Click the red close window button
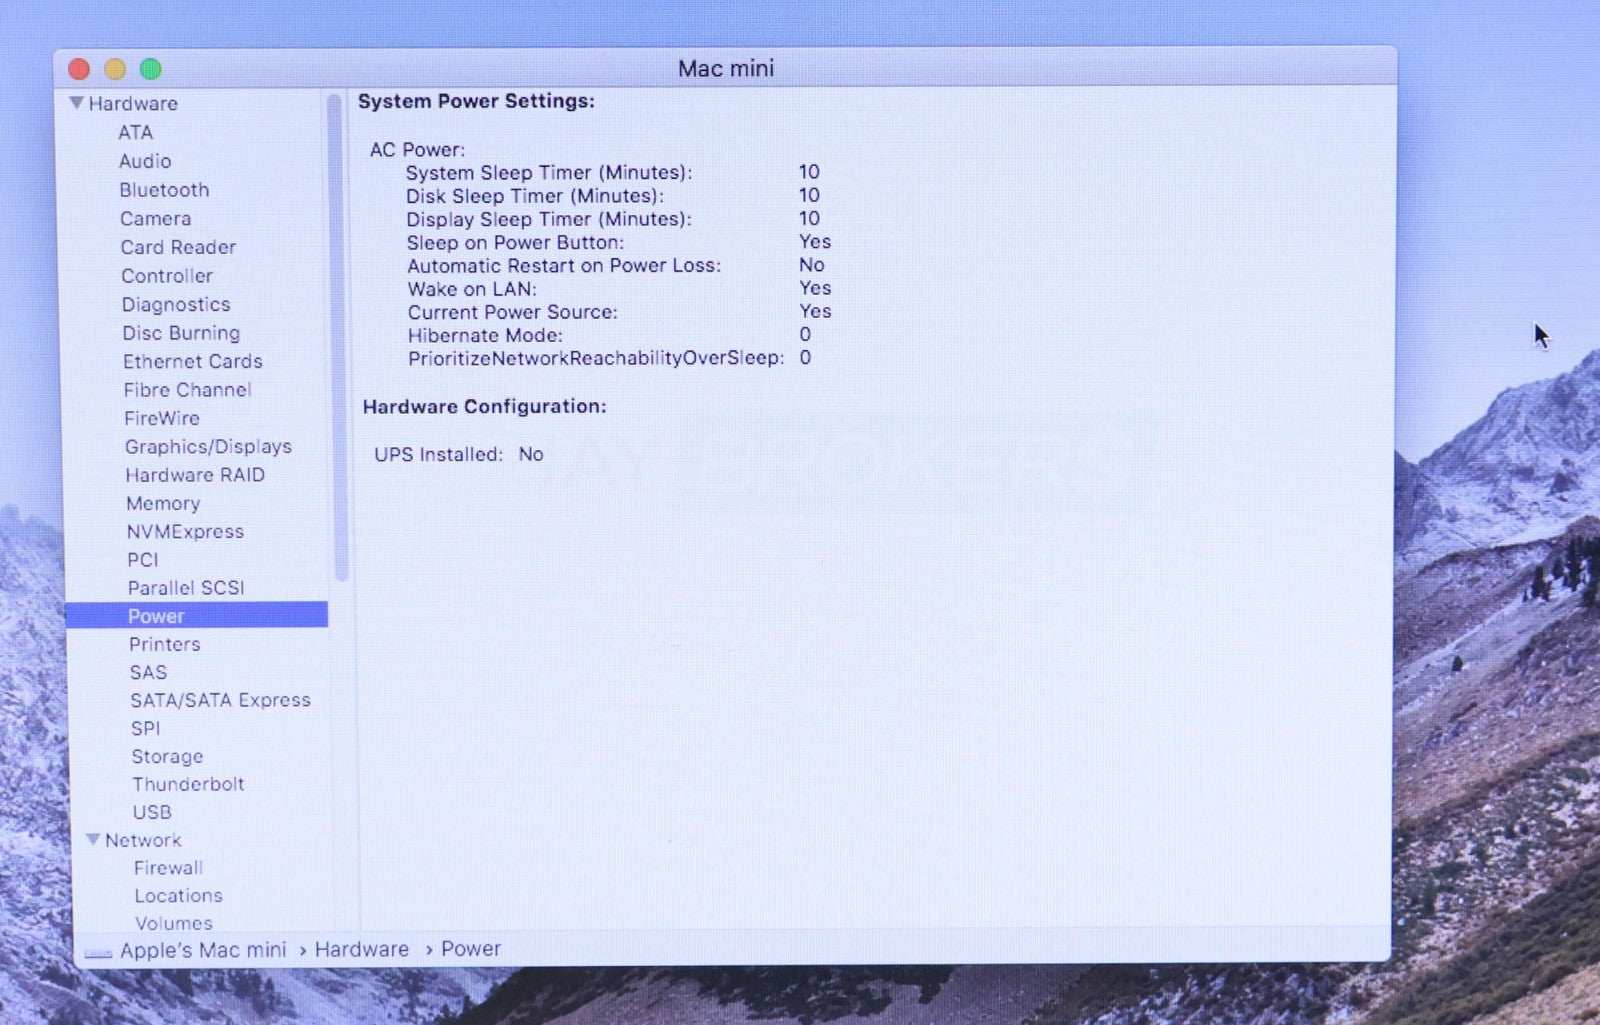The height and width of the screenshot is (1025, 1600). [79, 69]
